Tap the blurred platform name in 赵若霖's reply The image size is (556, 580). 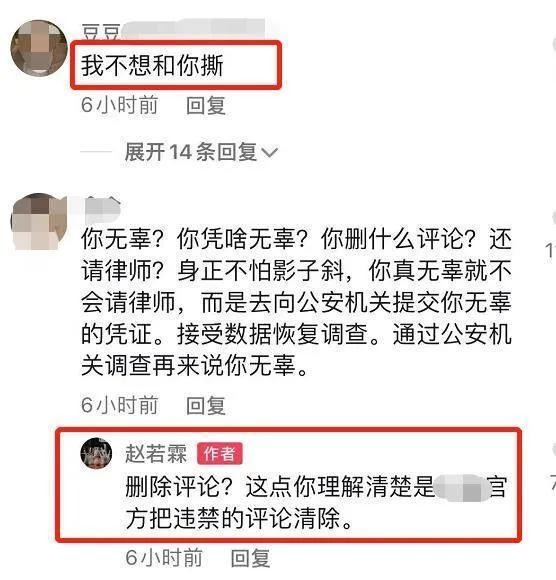461,488
